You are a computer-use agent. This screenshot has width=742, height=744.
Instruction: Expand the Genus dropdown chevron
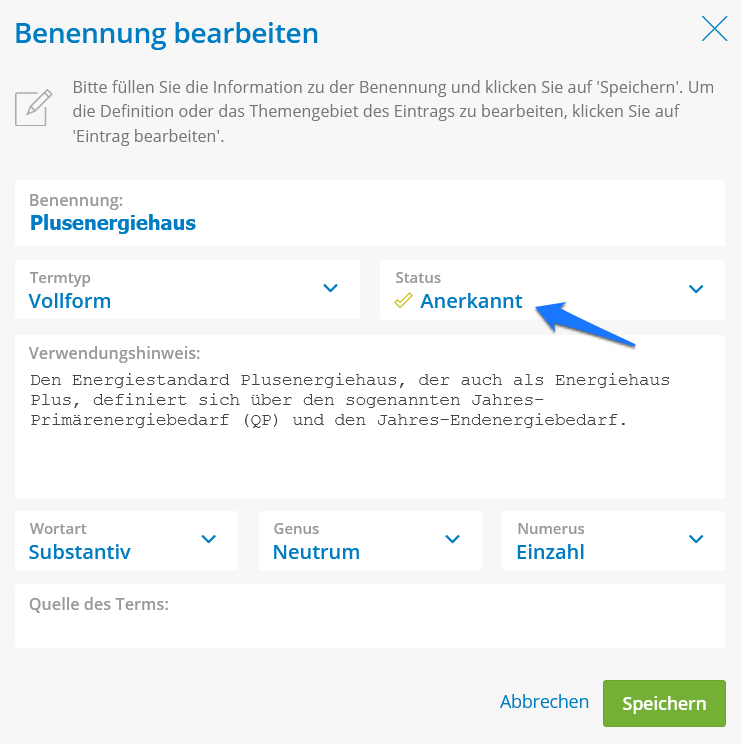click(453, 539)
